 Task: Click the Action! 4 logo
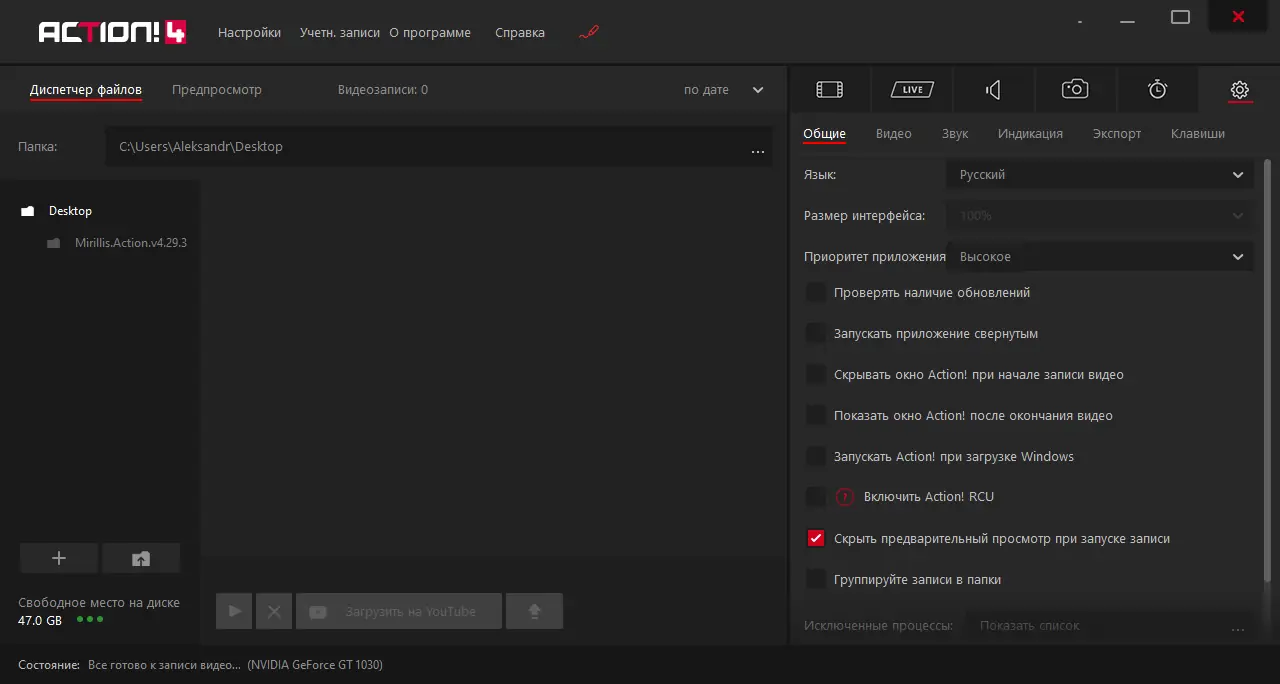(112, 32)
